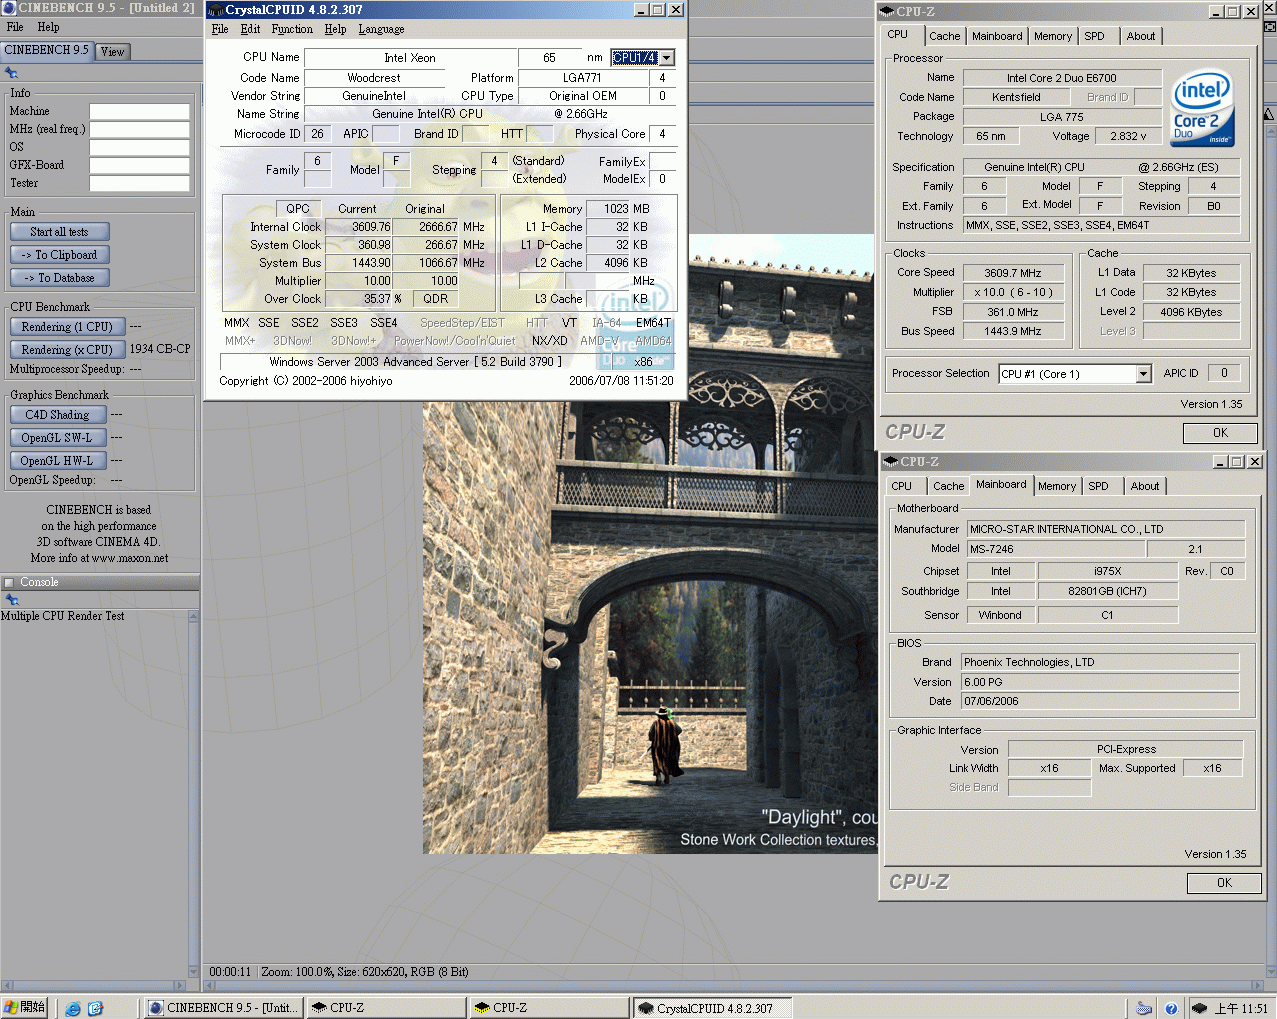Switch to CrystalCPUID via the taskbar button
The height and width of the screenshot is (1019, 1277).
(711, 1008)
